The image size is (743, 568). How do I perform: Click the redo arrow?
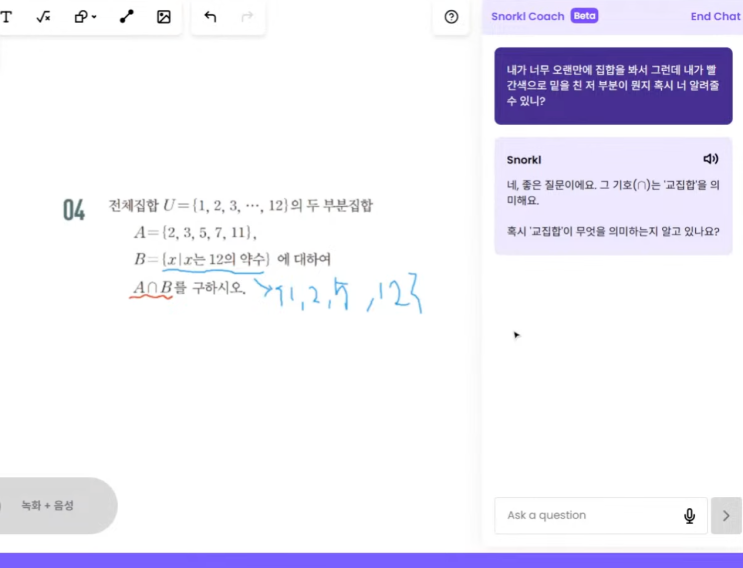click(x=247, y=17)
